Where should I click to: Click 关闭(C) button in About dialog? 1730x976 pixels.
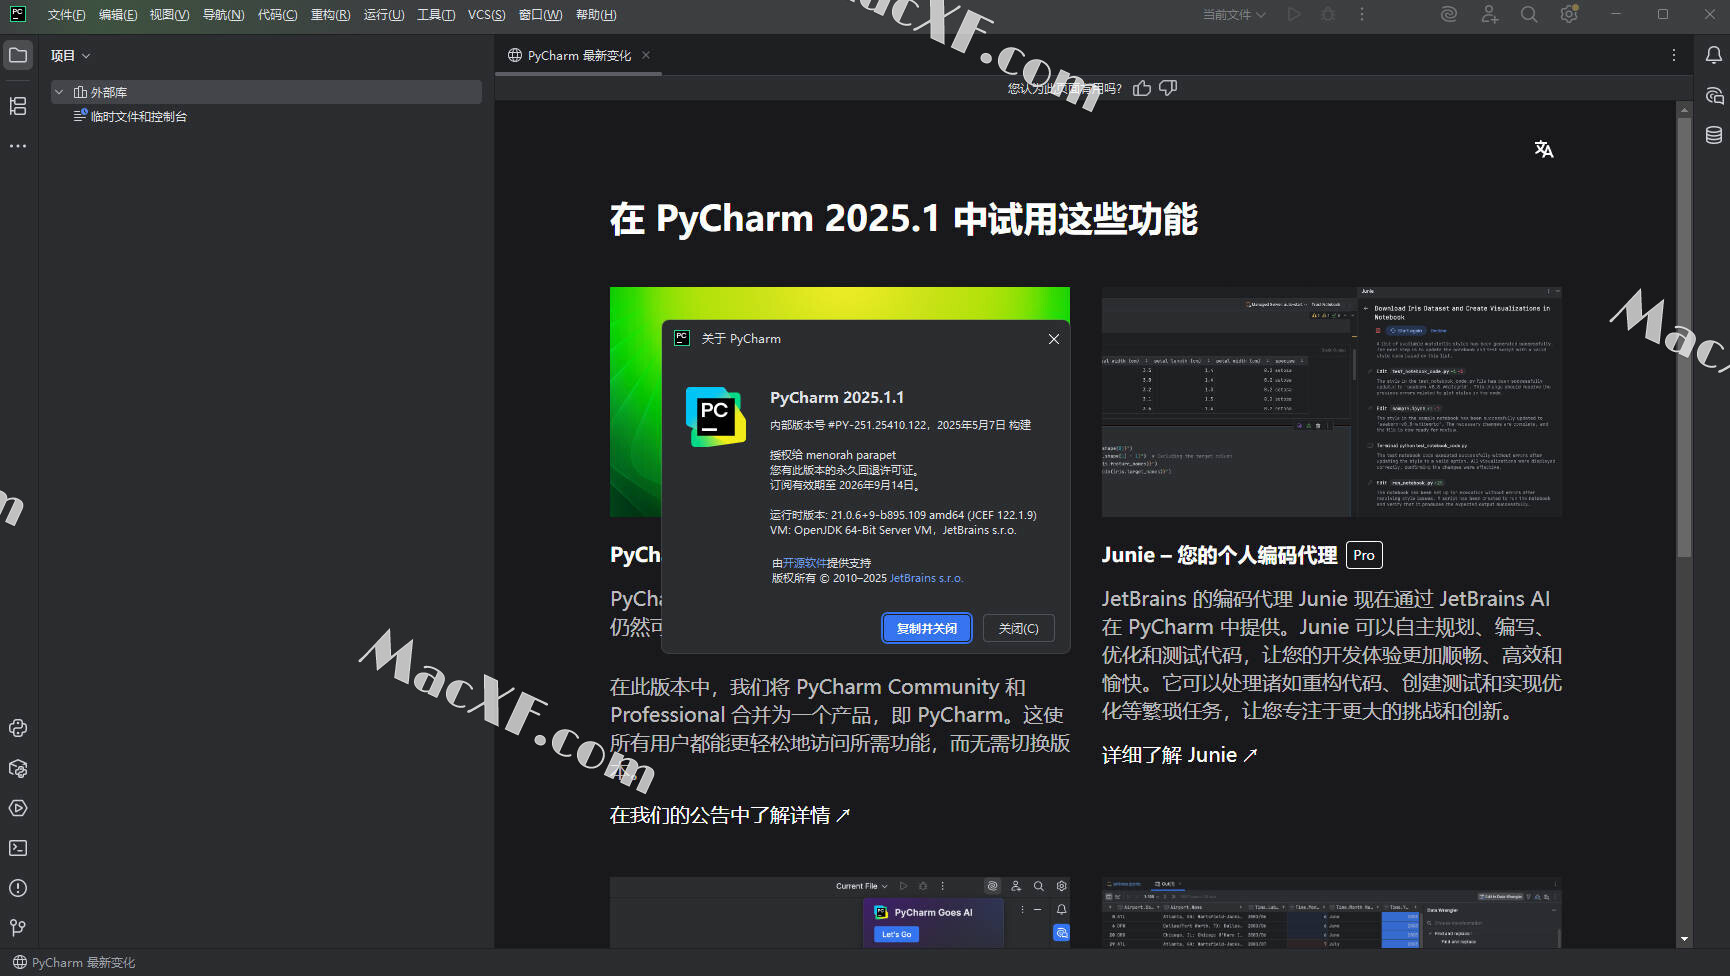point(1019,628)
